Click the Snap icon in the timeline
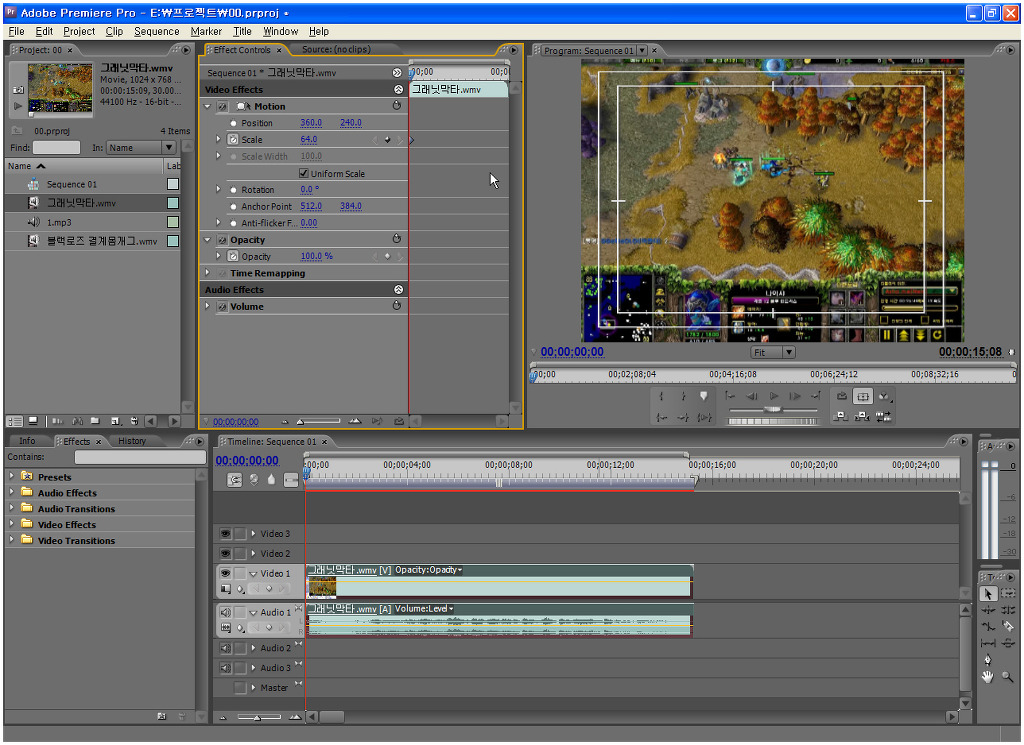 tap(235, 480)
